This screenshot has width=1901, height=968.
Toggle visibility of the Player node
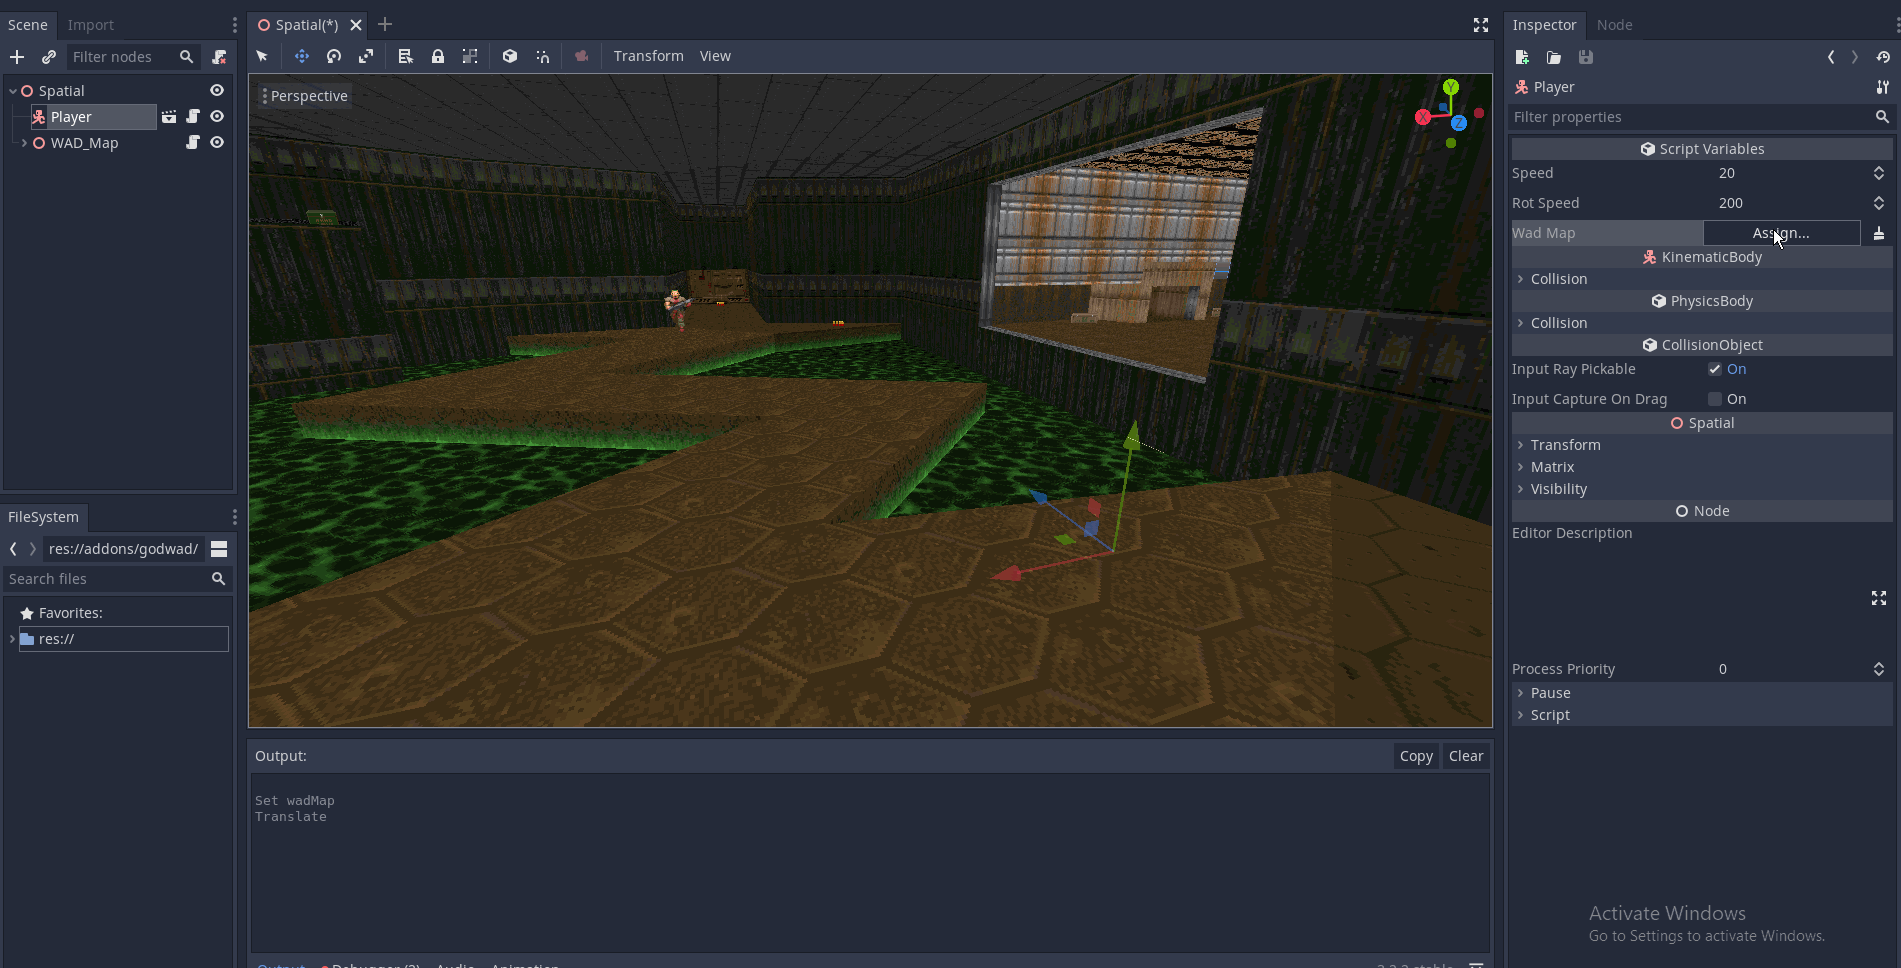217,117
